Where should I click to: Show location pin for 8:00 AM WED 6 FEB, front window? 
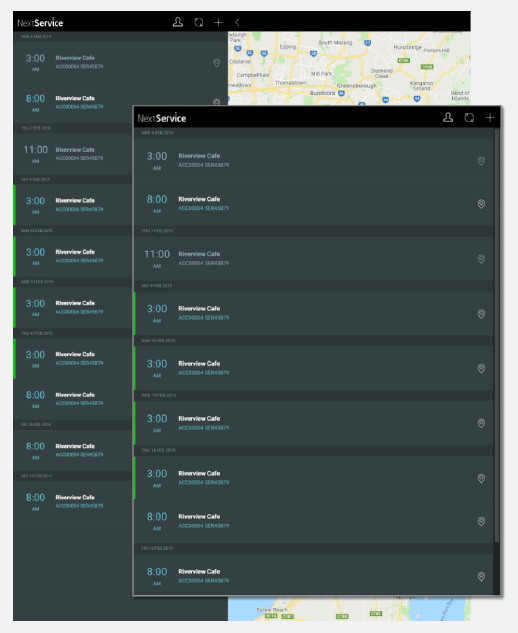coord(481,204)
